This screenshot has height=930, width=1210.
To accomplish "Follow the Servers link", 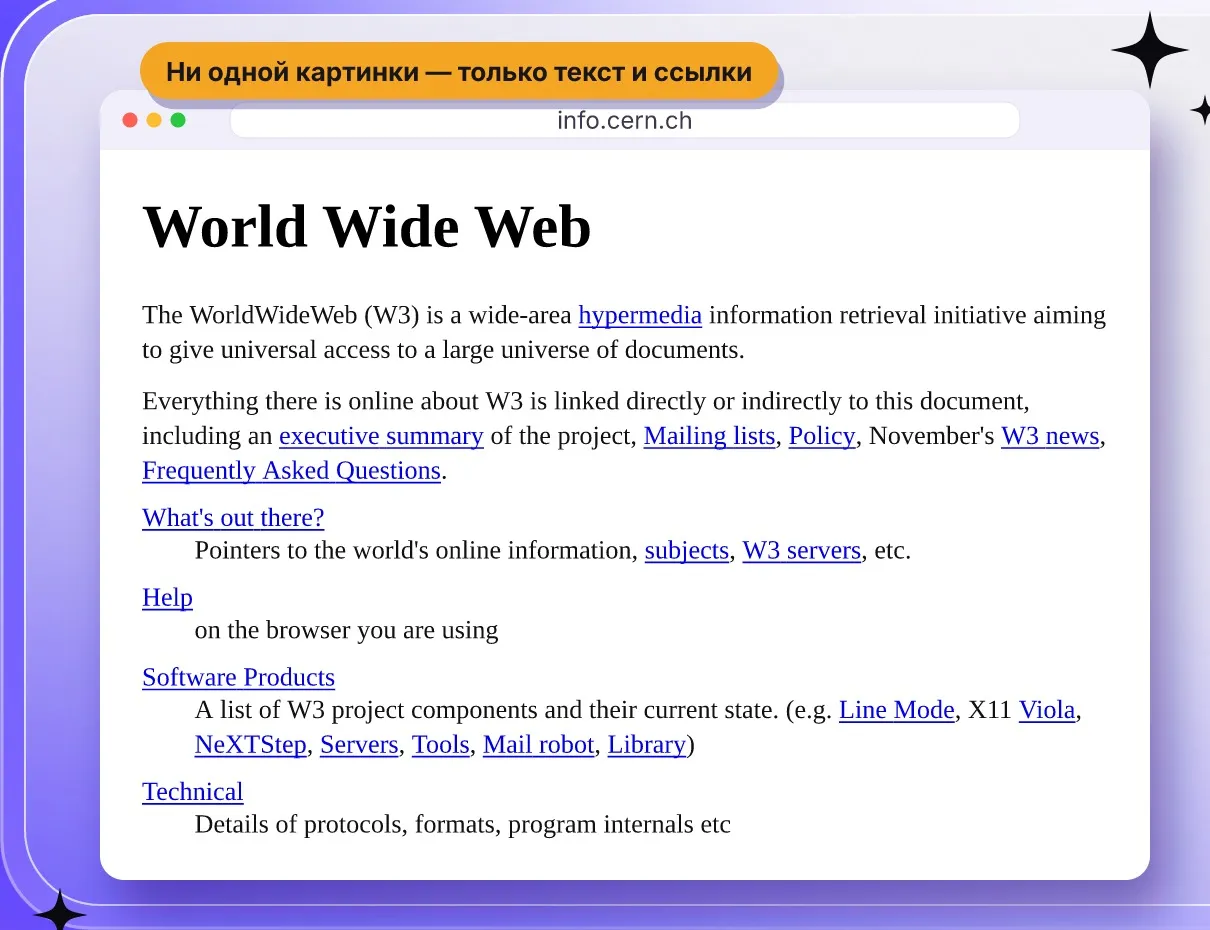I will point(359,745).
